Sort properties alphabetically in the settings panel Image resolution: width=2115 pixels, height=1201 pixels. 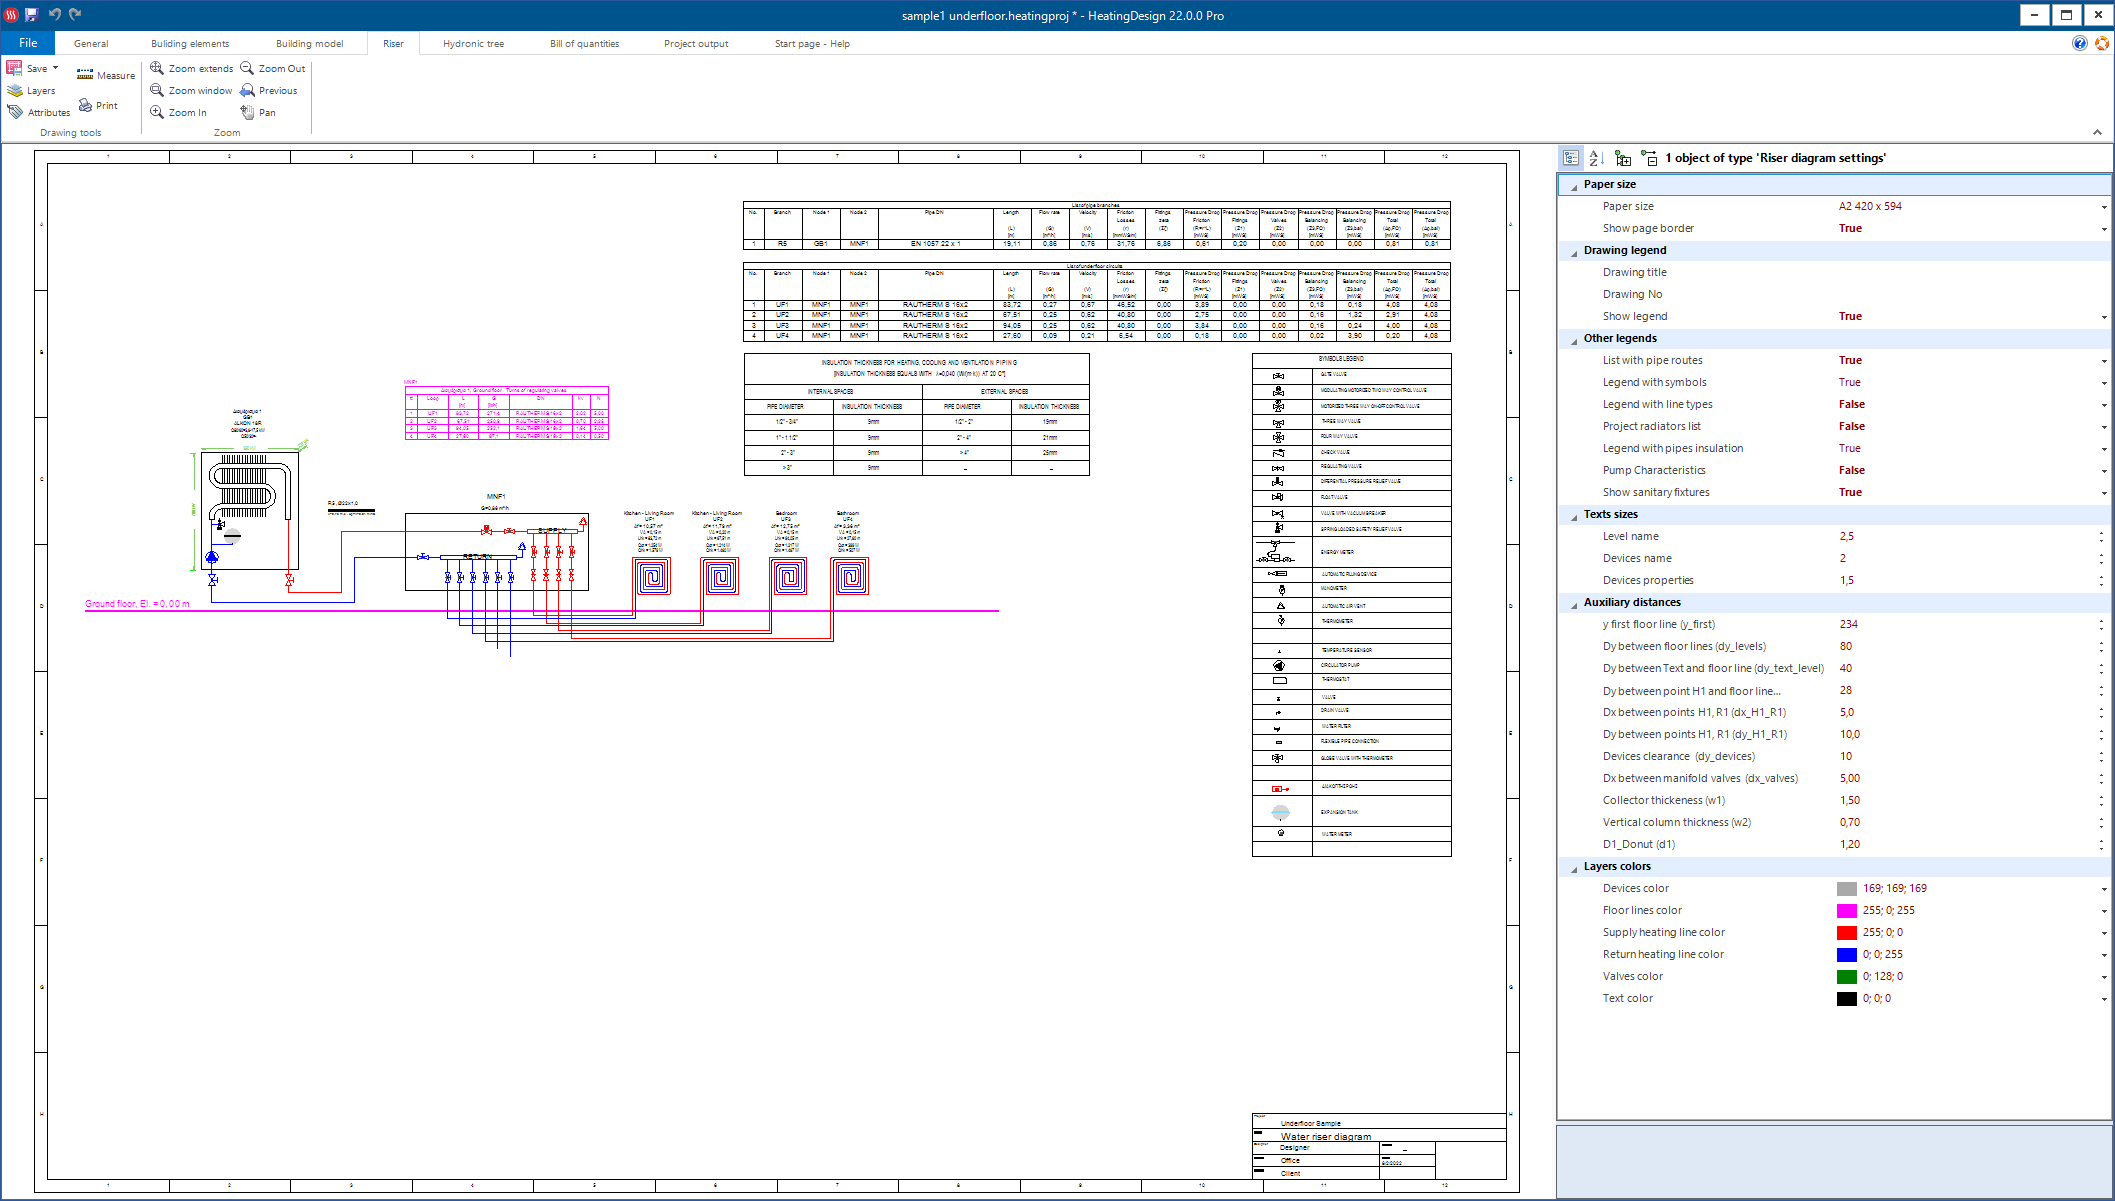coord(1596,157)
